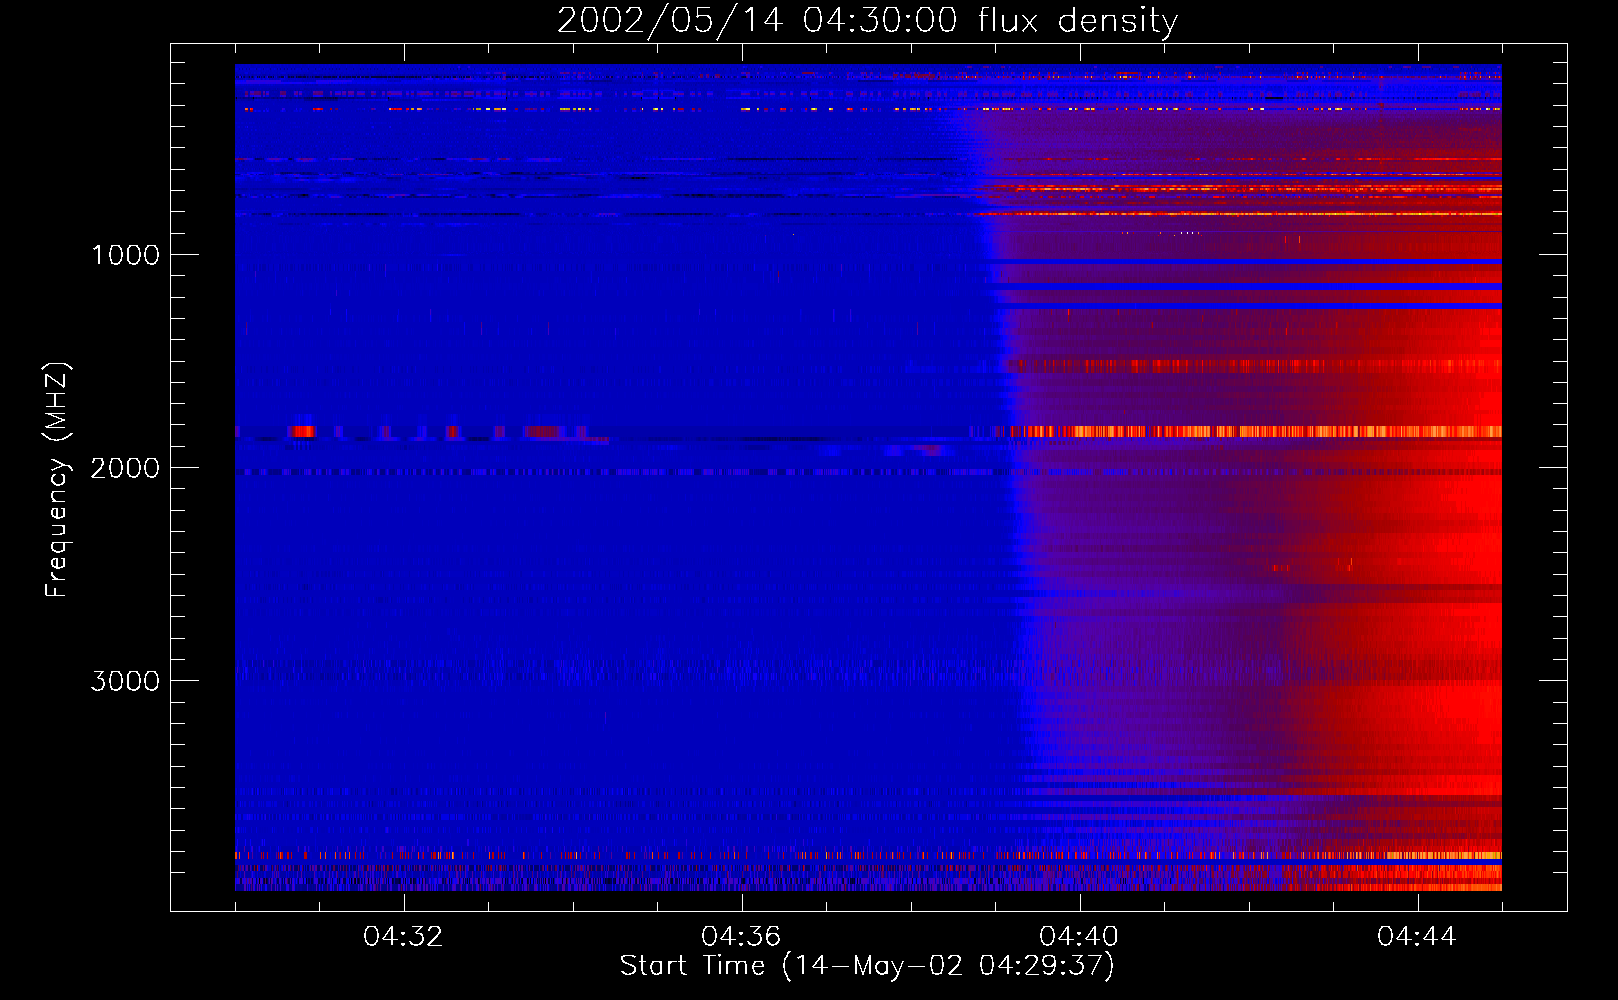
Task: Click the 2000 frequency tick label
Action: pos(125,468)
